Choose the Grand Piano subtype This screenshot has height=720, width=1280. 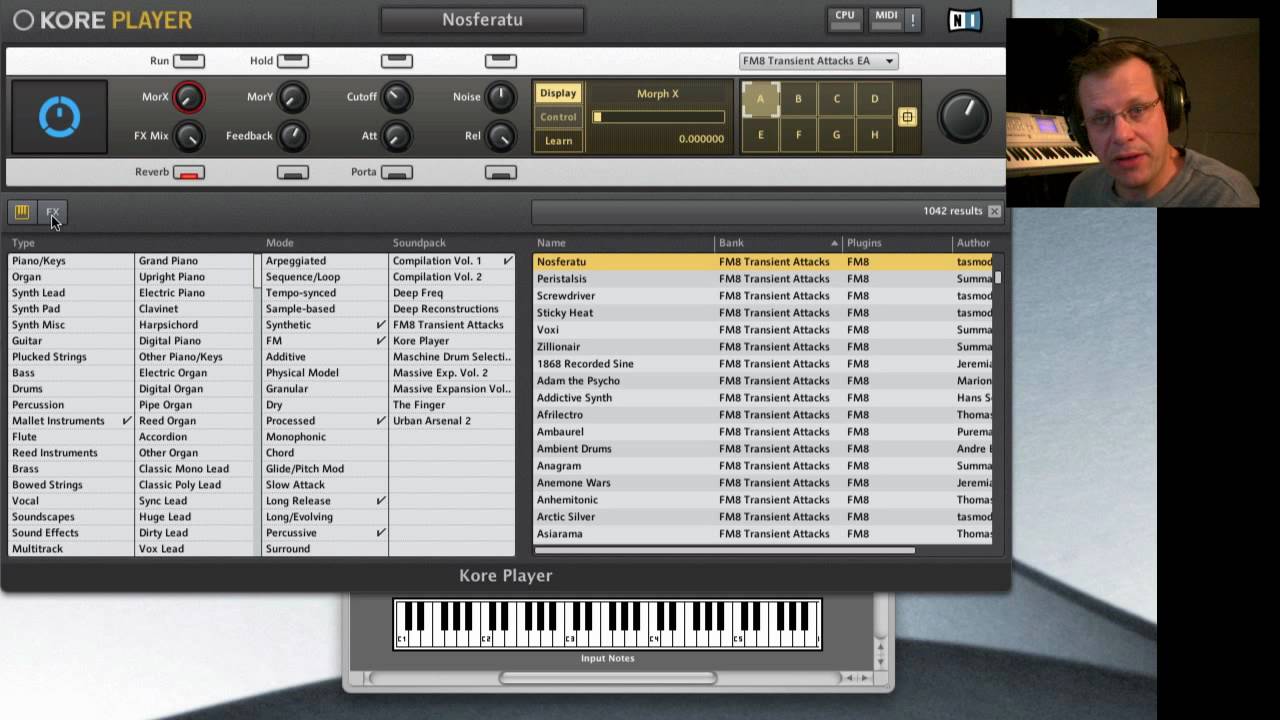(x=195, y=261)
